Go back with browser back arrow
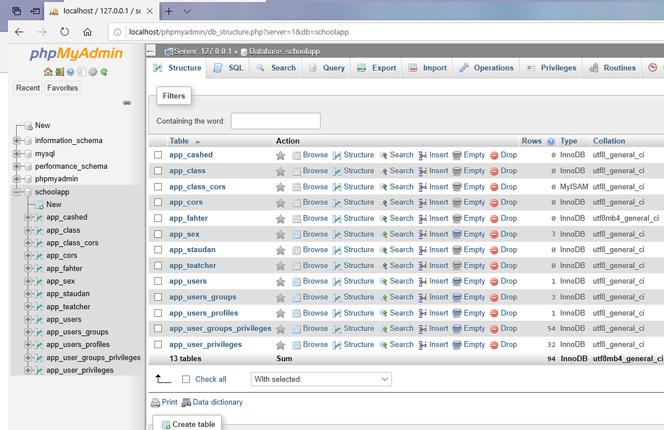This screenshot has width=664, height=430. tap(19, 32)
